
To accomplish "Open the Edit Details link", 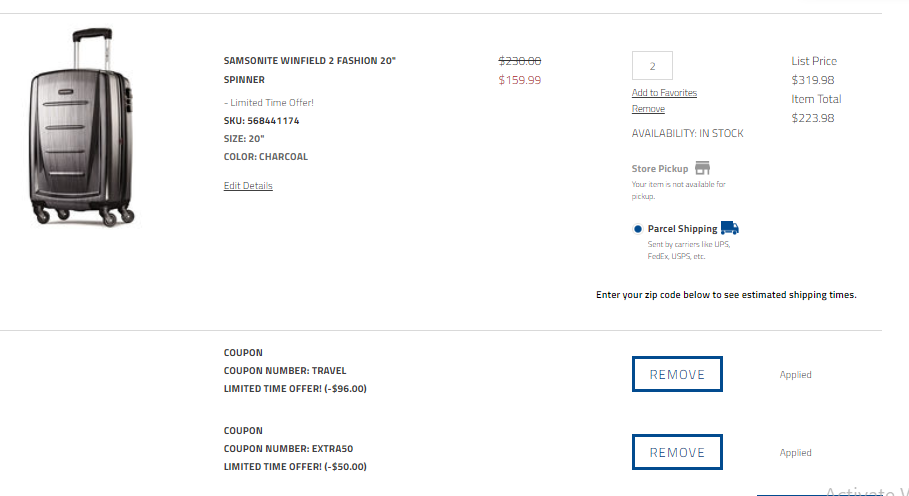I will 248,186.
